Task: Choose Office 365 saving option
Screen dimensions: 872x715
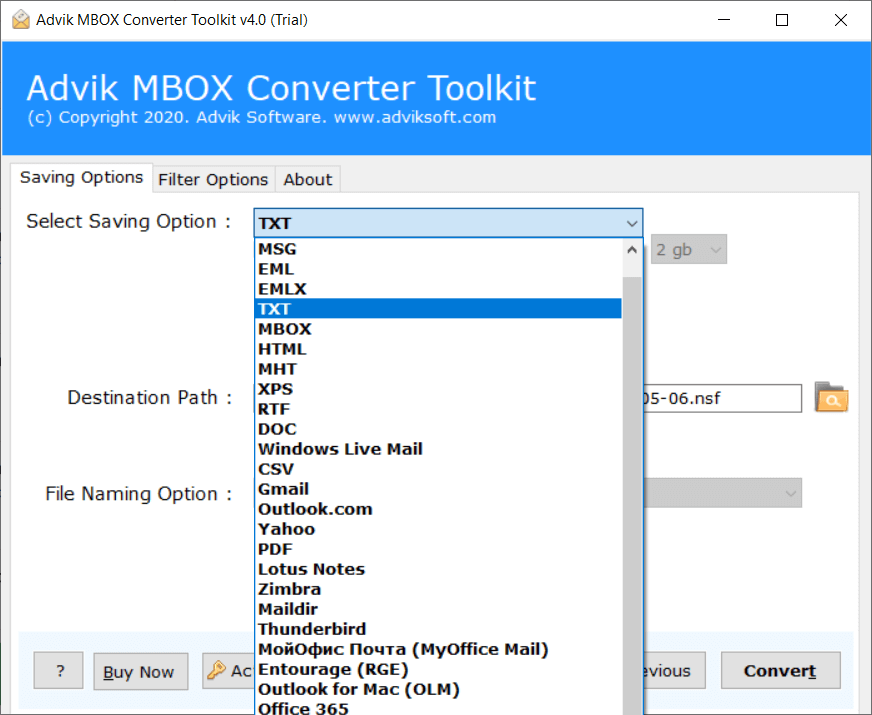Action: point(438,707)
